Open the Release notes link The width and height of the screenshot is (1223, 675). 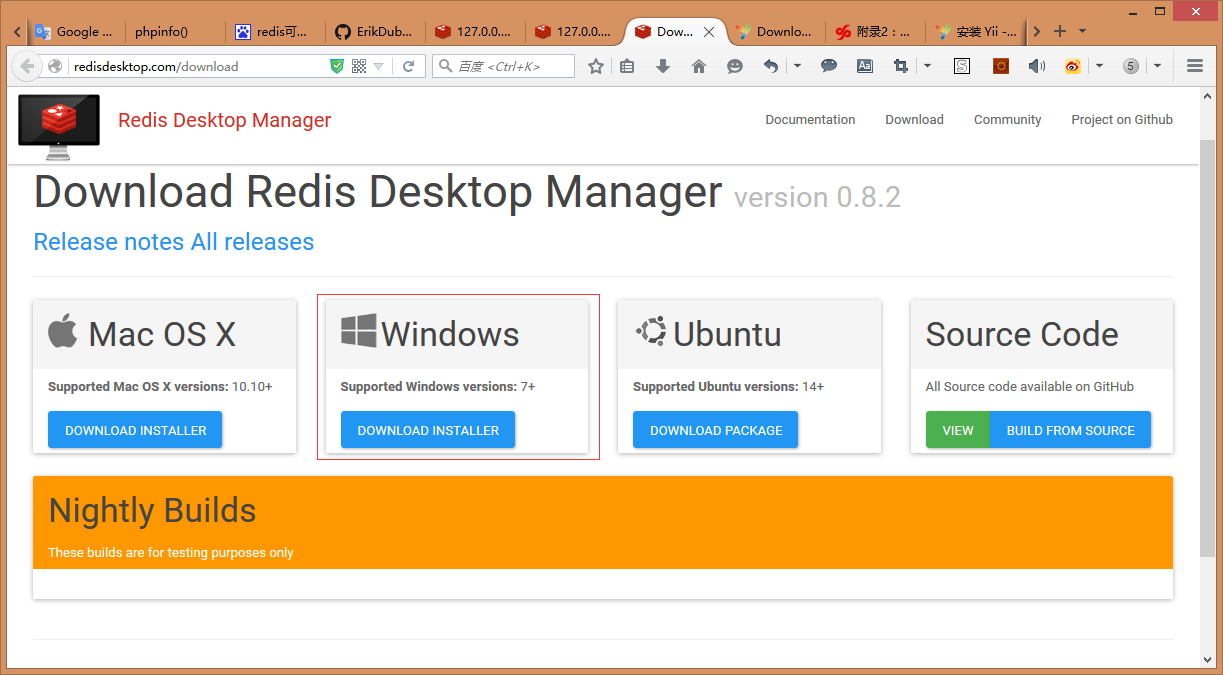[109, 242]
